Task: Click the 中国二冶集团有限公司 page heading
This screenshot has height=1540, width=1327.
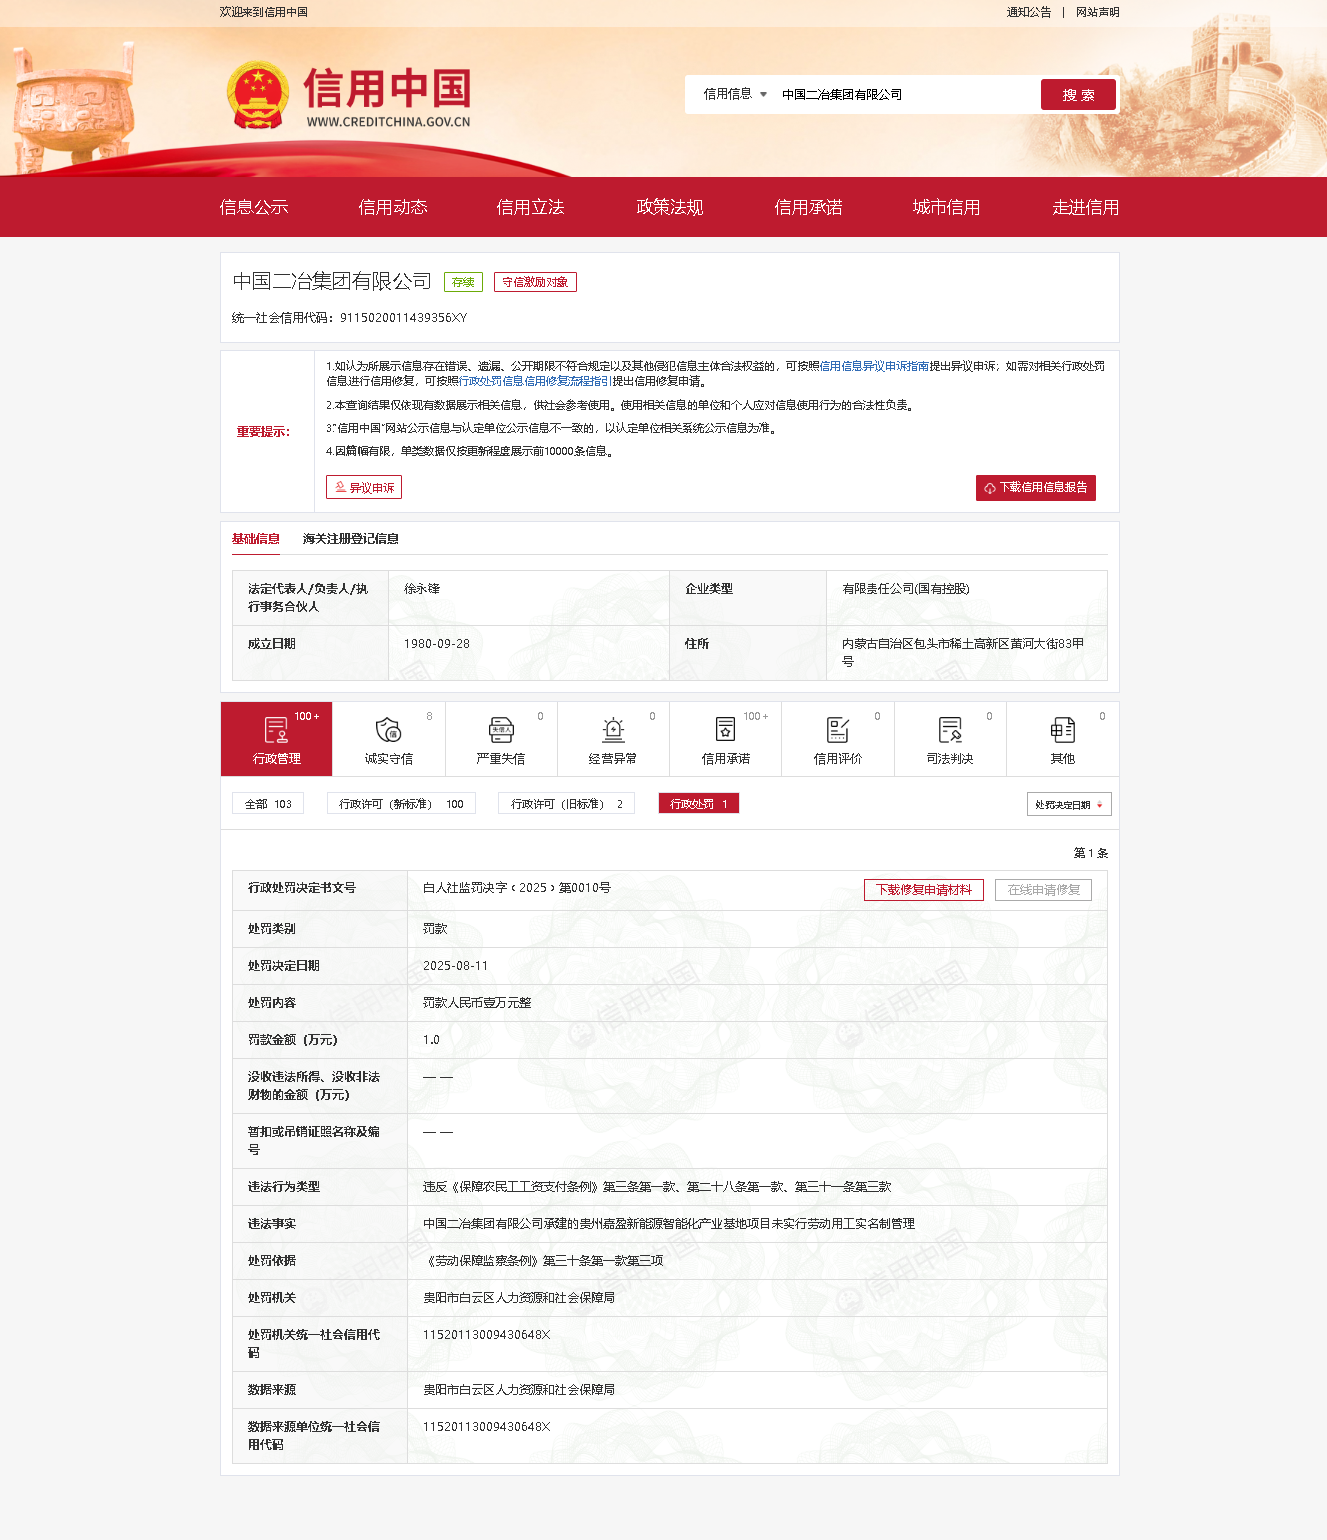Action: [332, 281]
